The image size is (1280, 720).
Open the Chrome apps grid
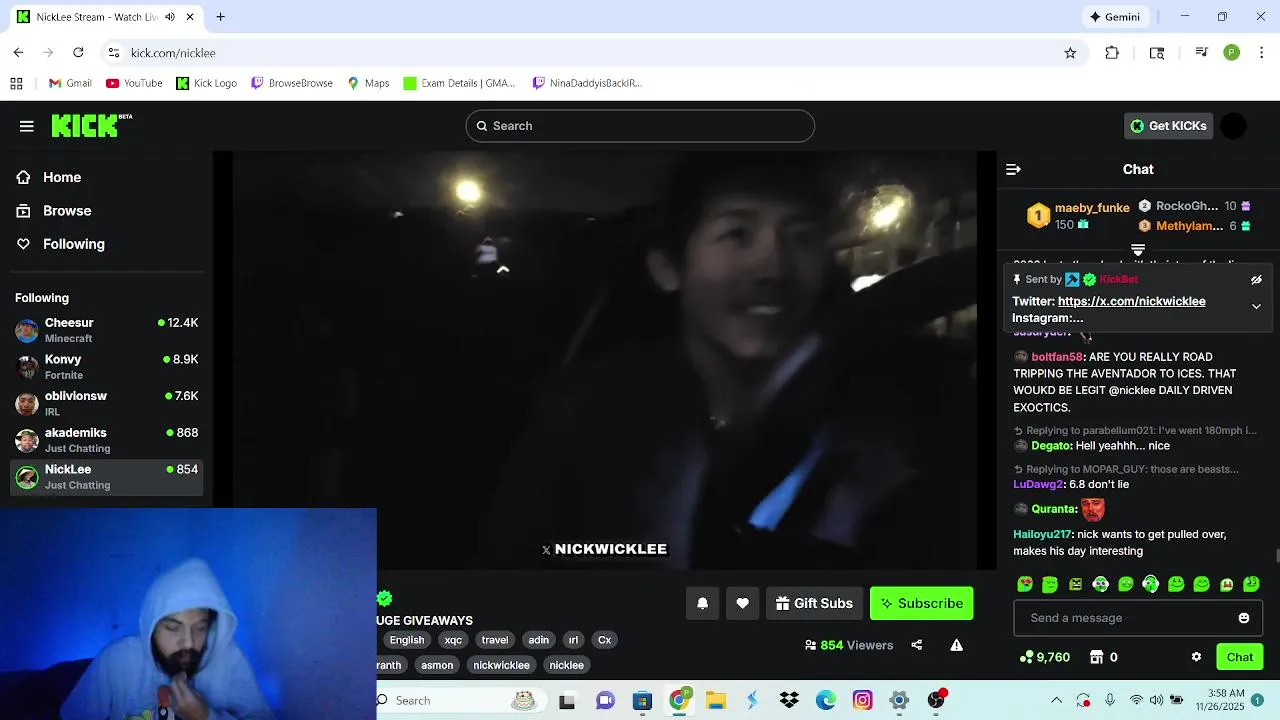16,83
